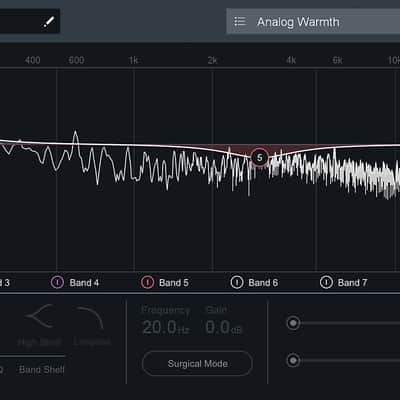Click the 1k frequency label

coord(133,60)
